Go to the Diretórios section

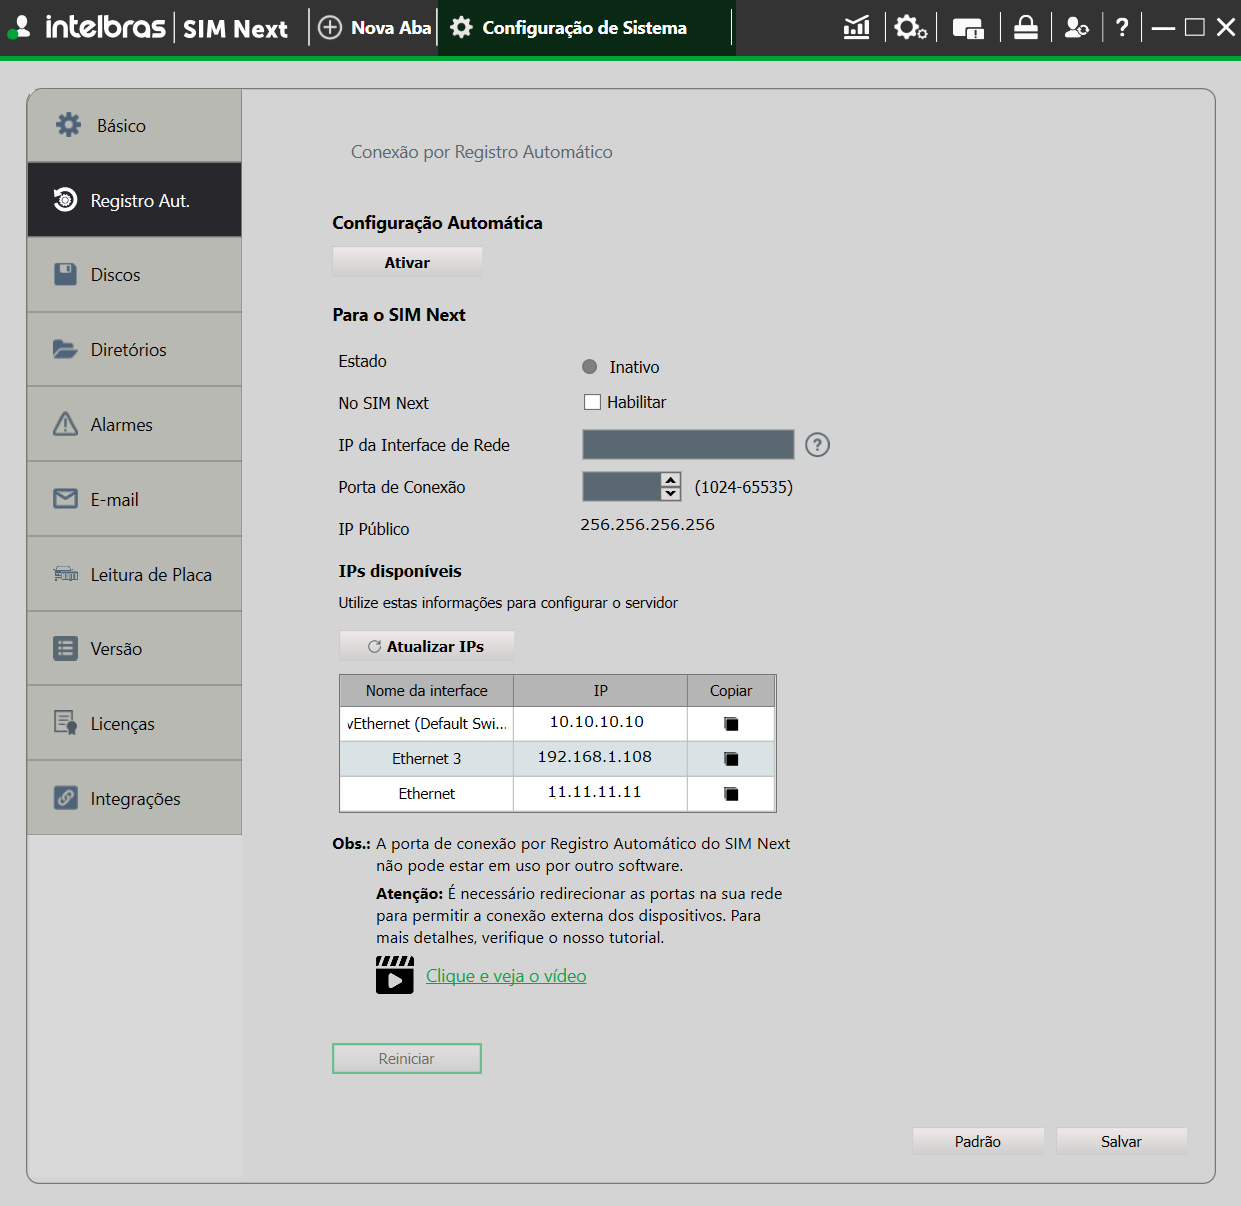(x=134, y=349)
